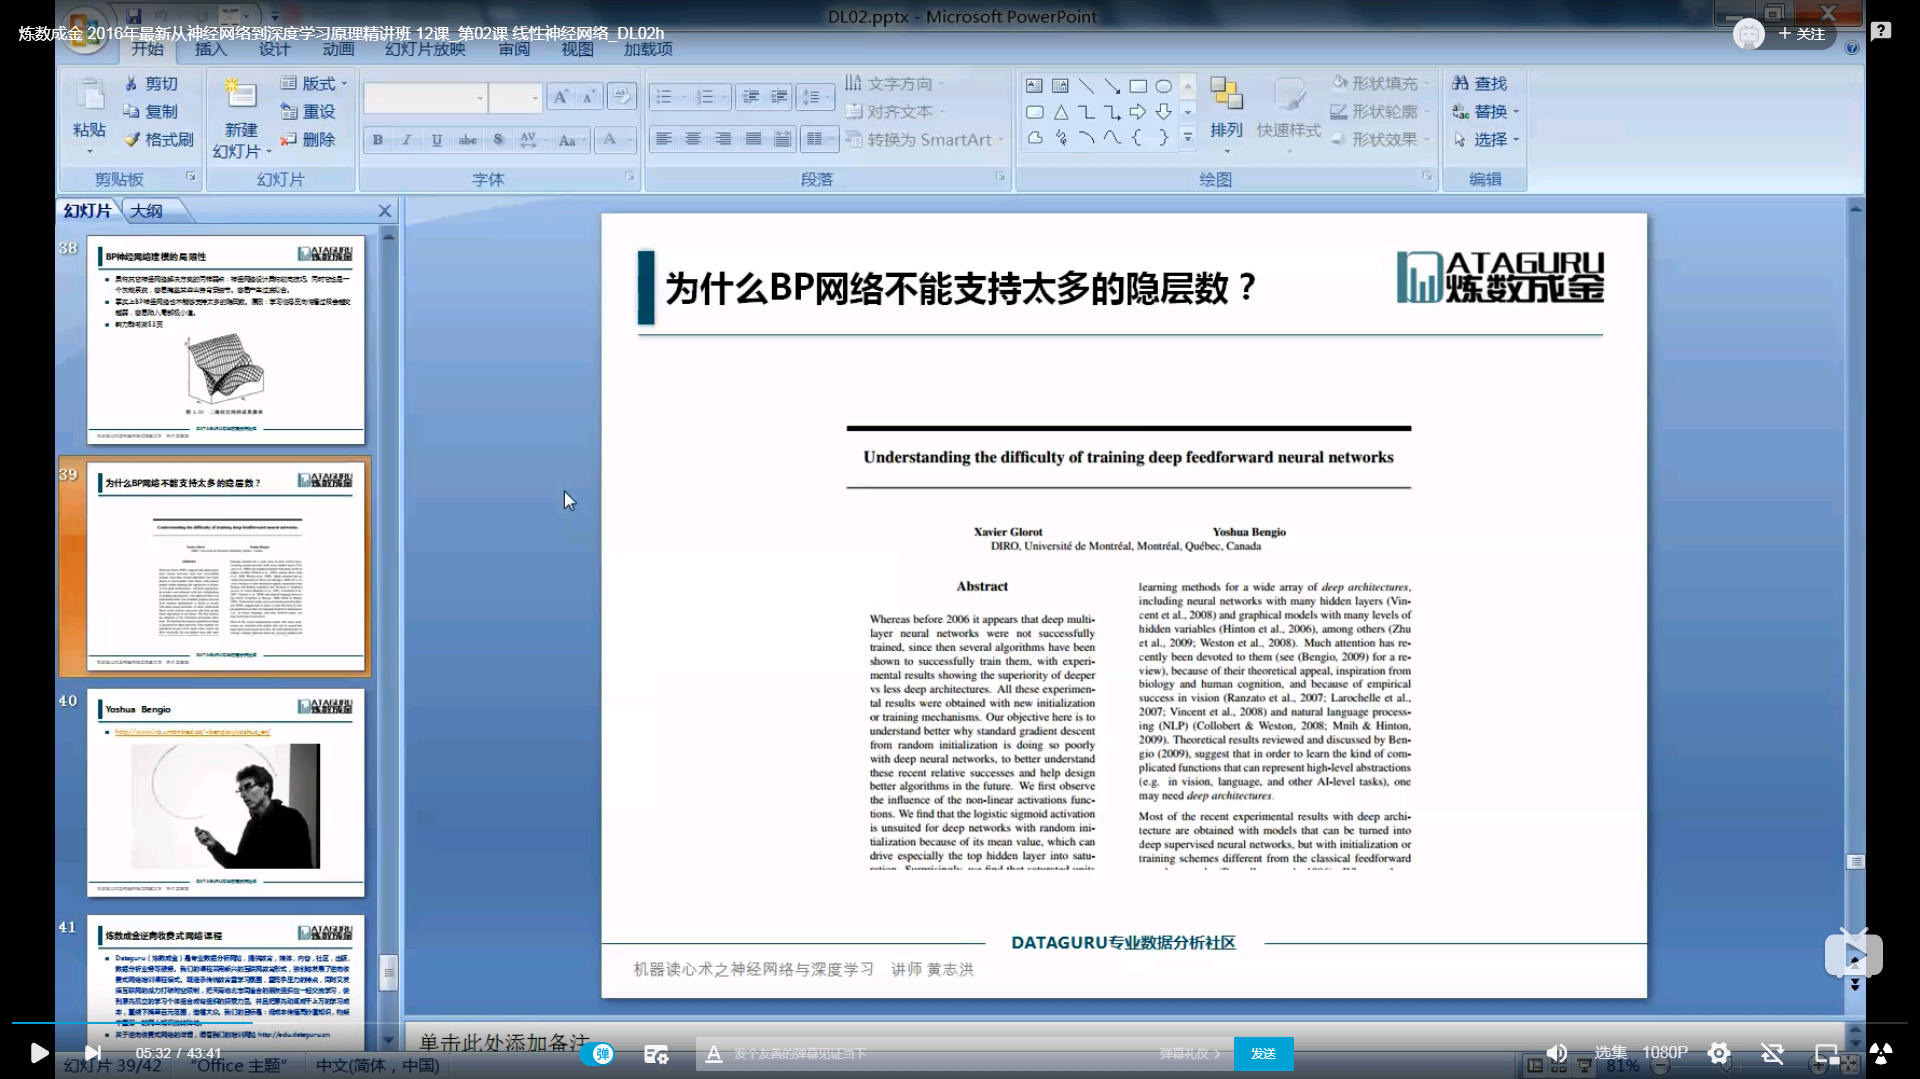Viewport: 1920px width, 1079px height.
Task: Toggle Strikethrough (abc) formatting
Action: 467,140
